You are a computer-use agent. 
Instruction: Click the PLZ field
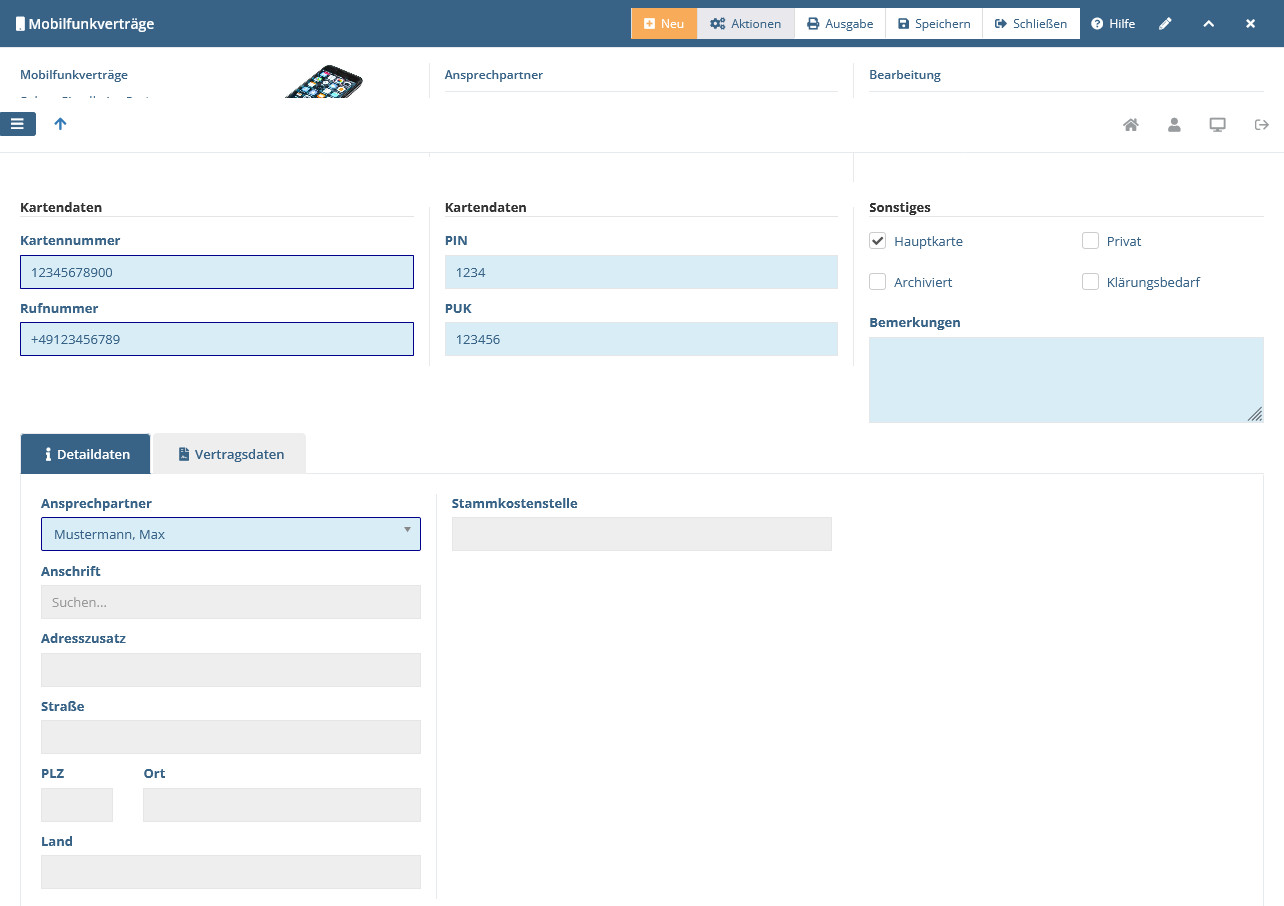click(77, 805)
